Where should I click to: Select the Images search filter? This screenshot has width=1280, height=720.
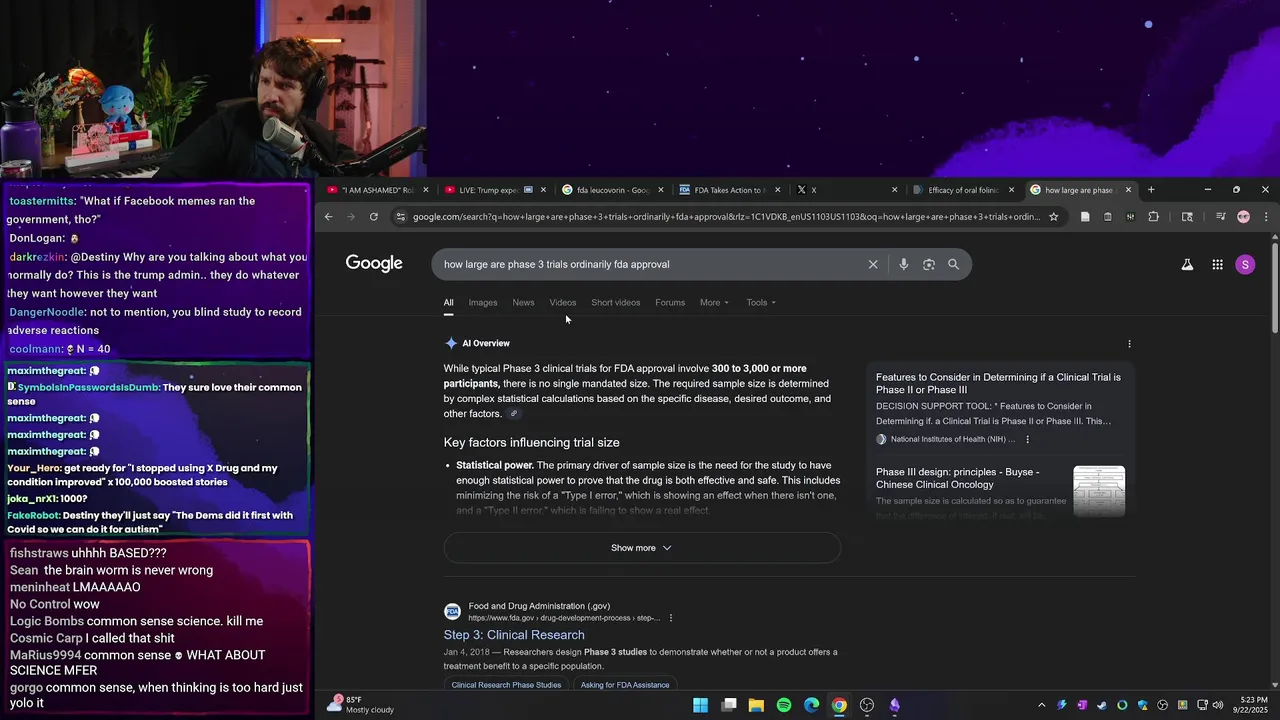point(483,303)
